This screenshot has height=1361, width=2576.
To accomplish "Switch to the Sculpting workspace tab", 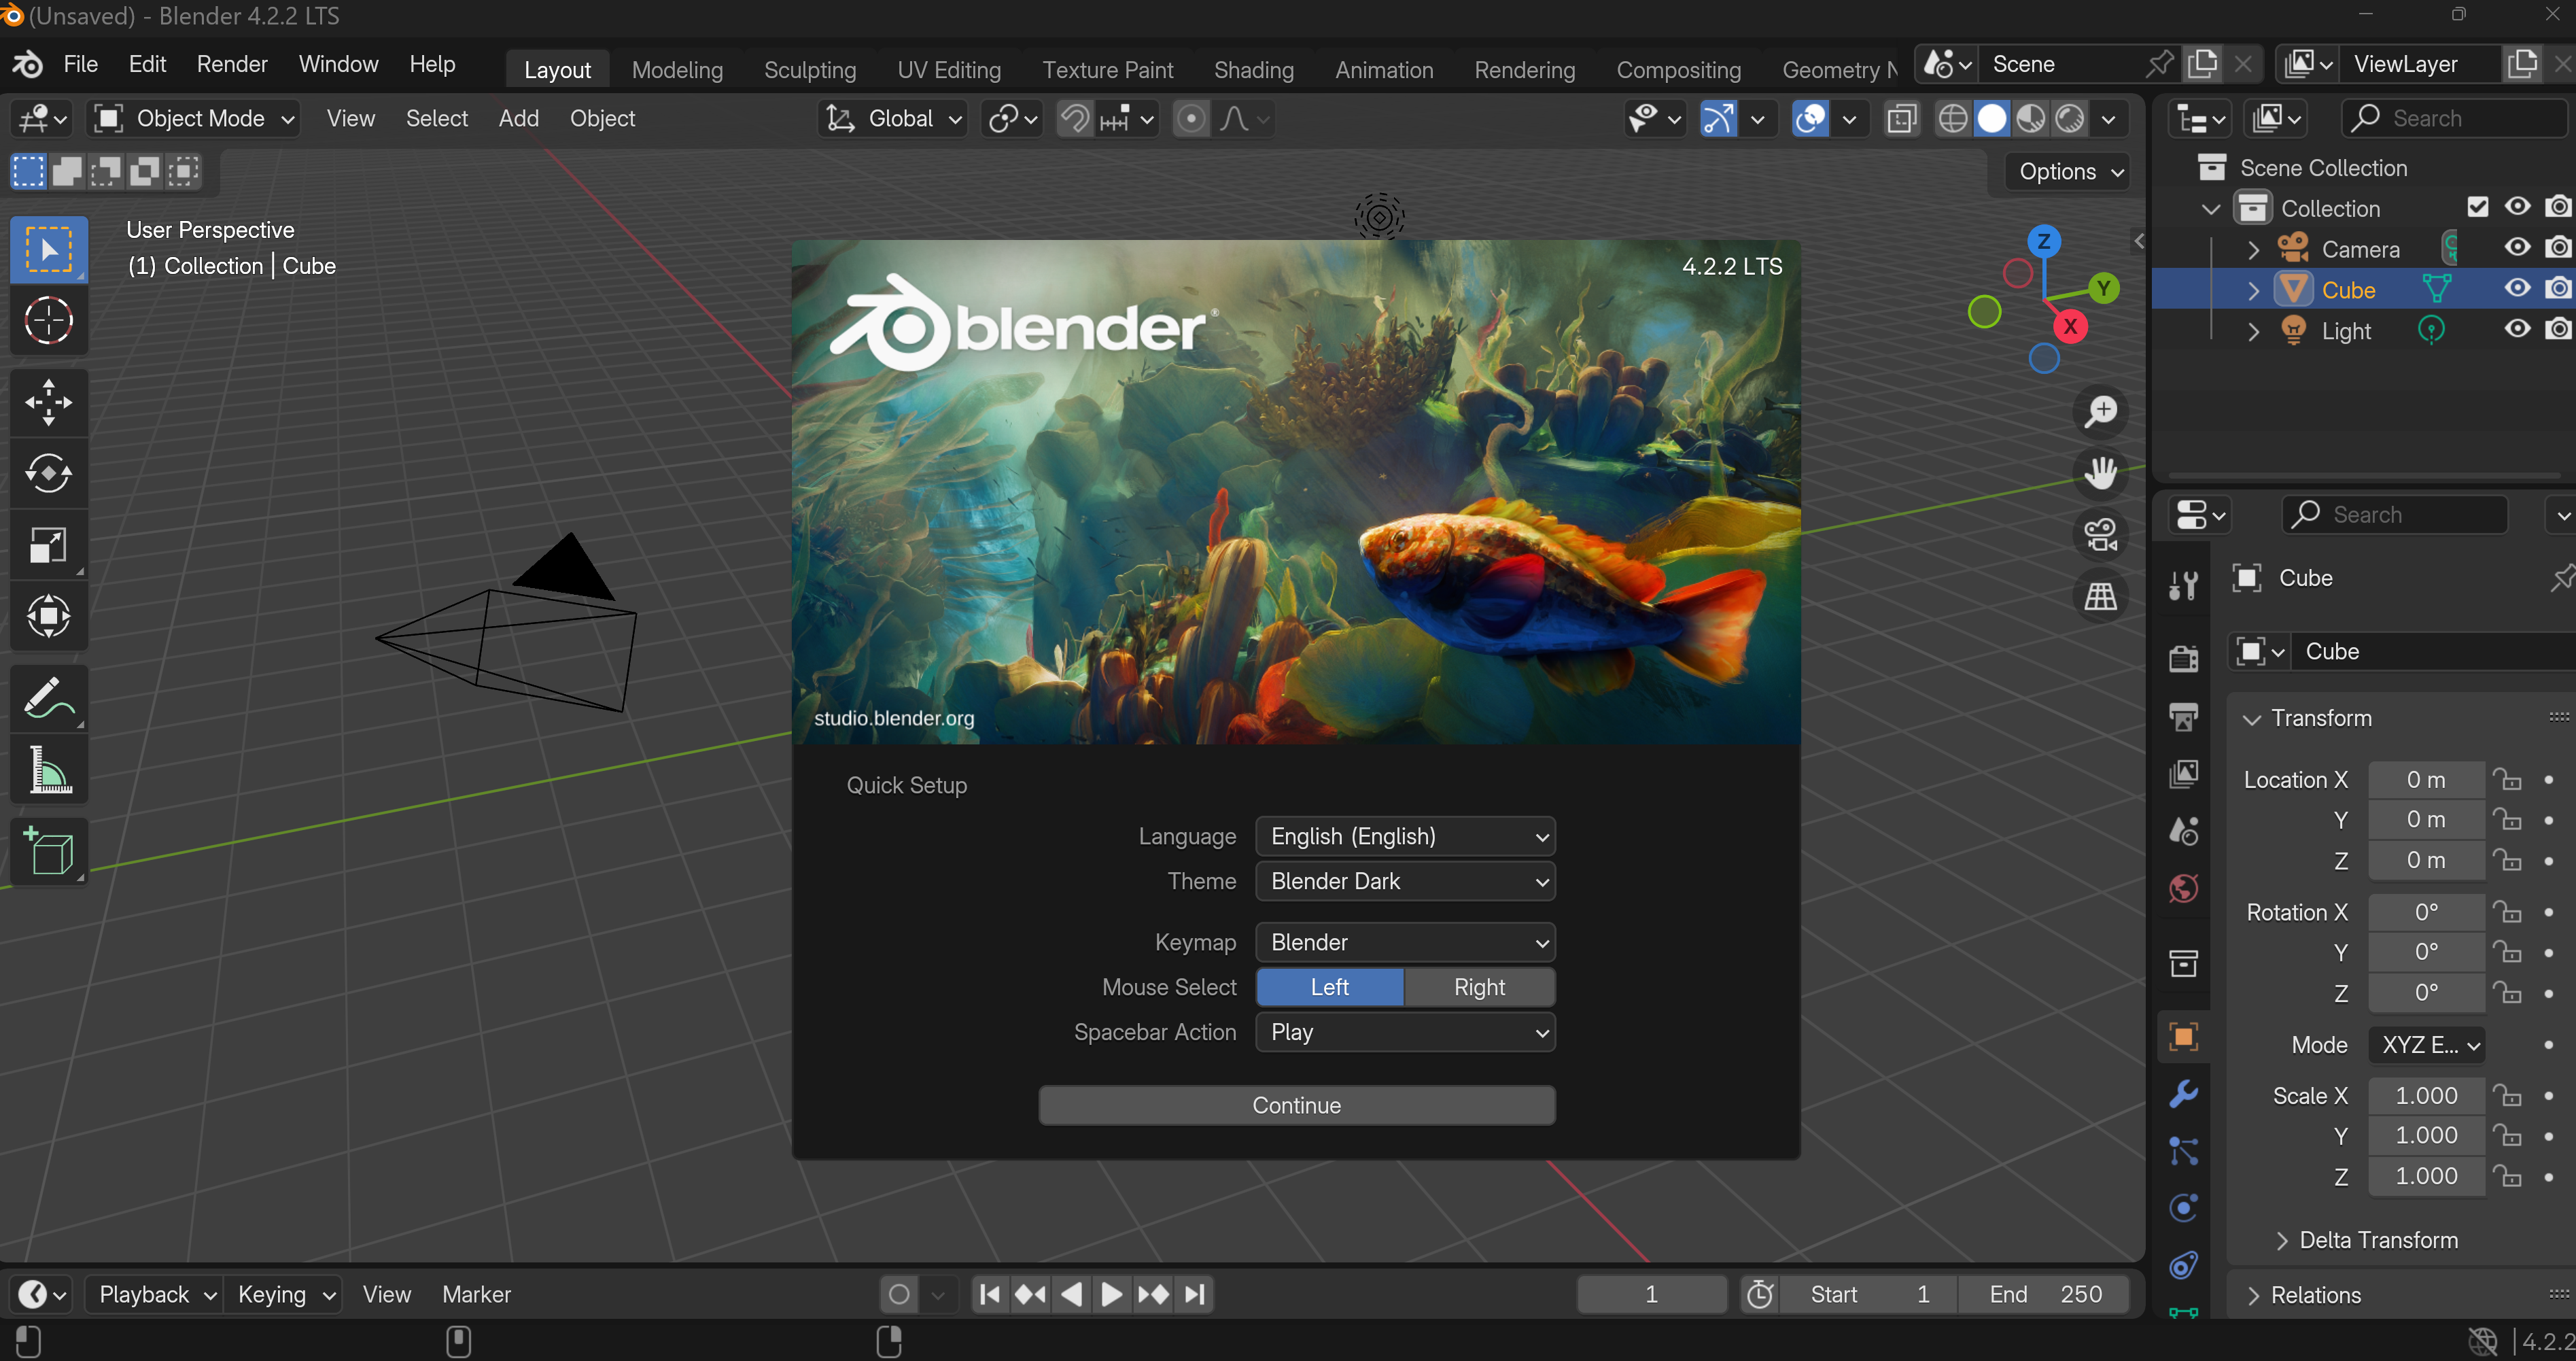I will (810, 70).
